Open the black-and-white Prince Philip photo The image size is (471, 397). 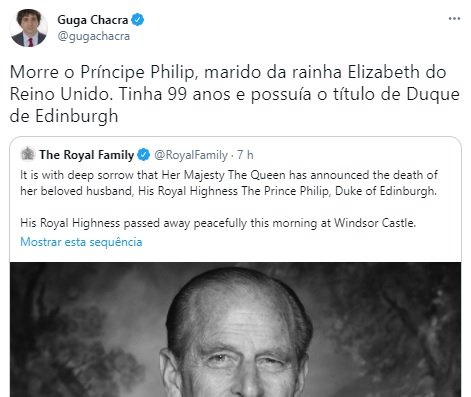click(235, 329)
